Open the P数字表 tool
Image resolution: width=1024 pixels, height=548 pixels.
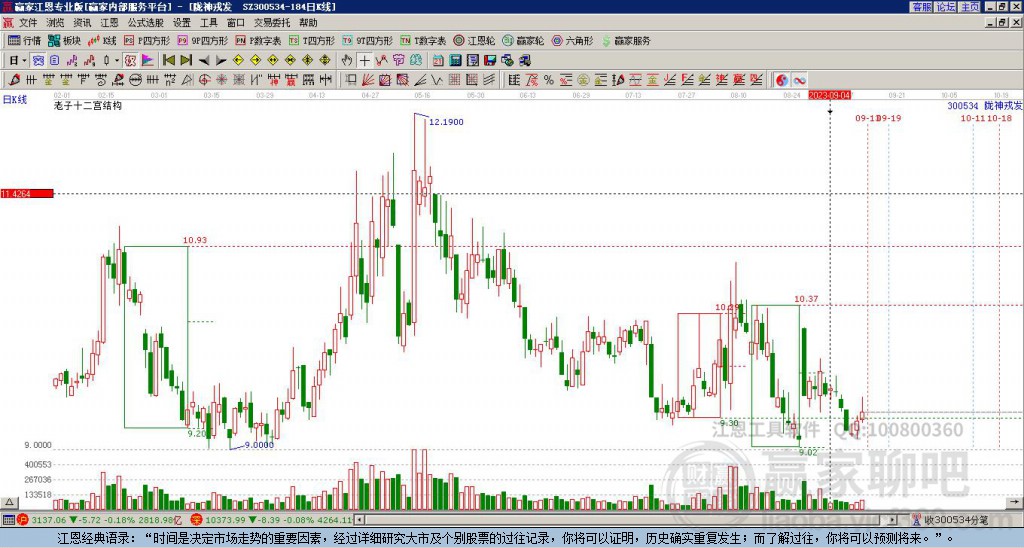(259, 40)
